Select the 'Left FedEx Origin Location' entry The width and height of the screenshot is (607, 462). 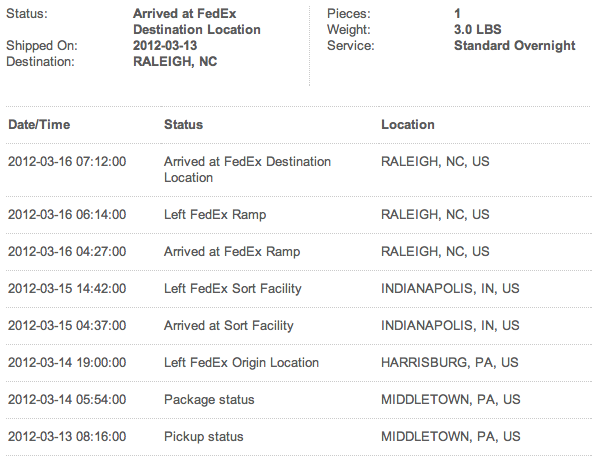(x=241, y=363)
